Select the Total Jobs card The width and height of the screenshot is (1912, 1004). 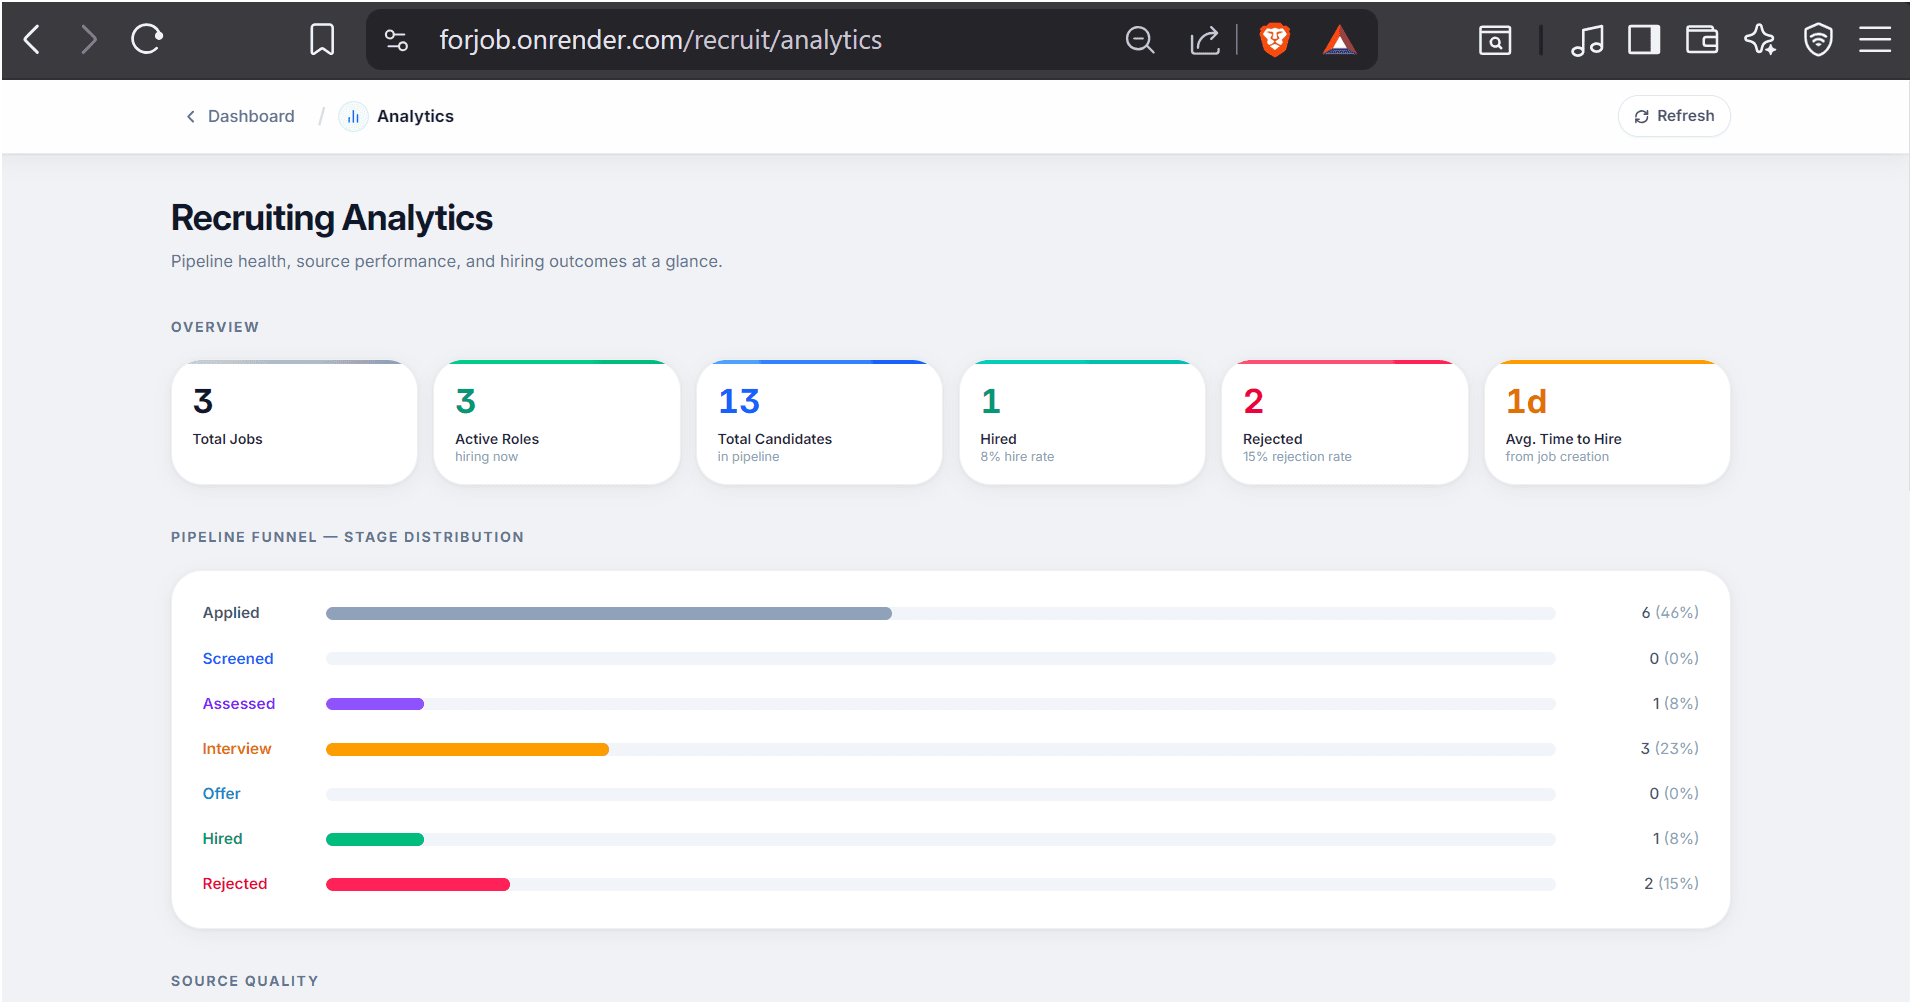tap(294, 422)
